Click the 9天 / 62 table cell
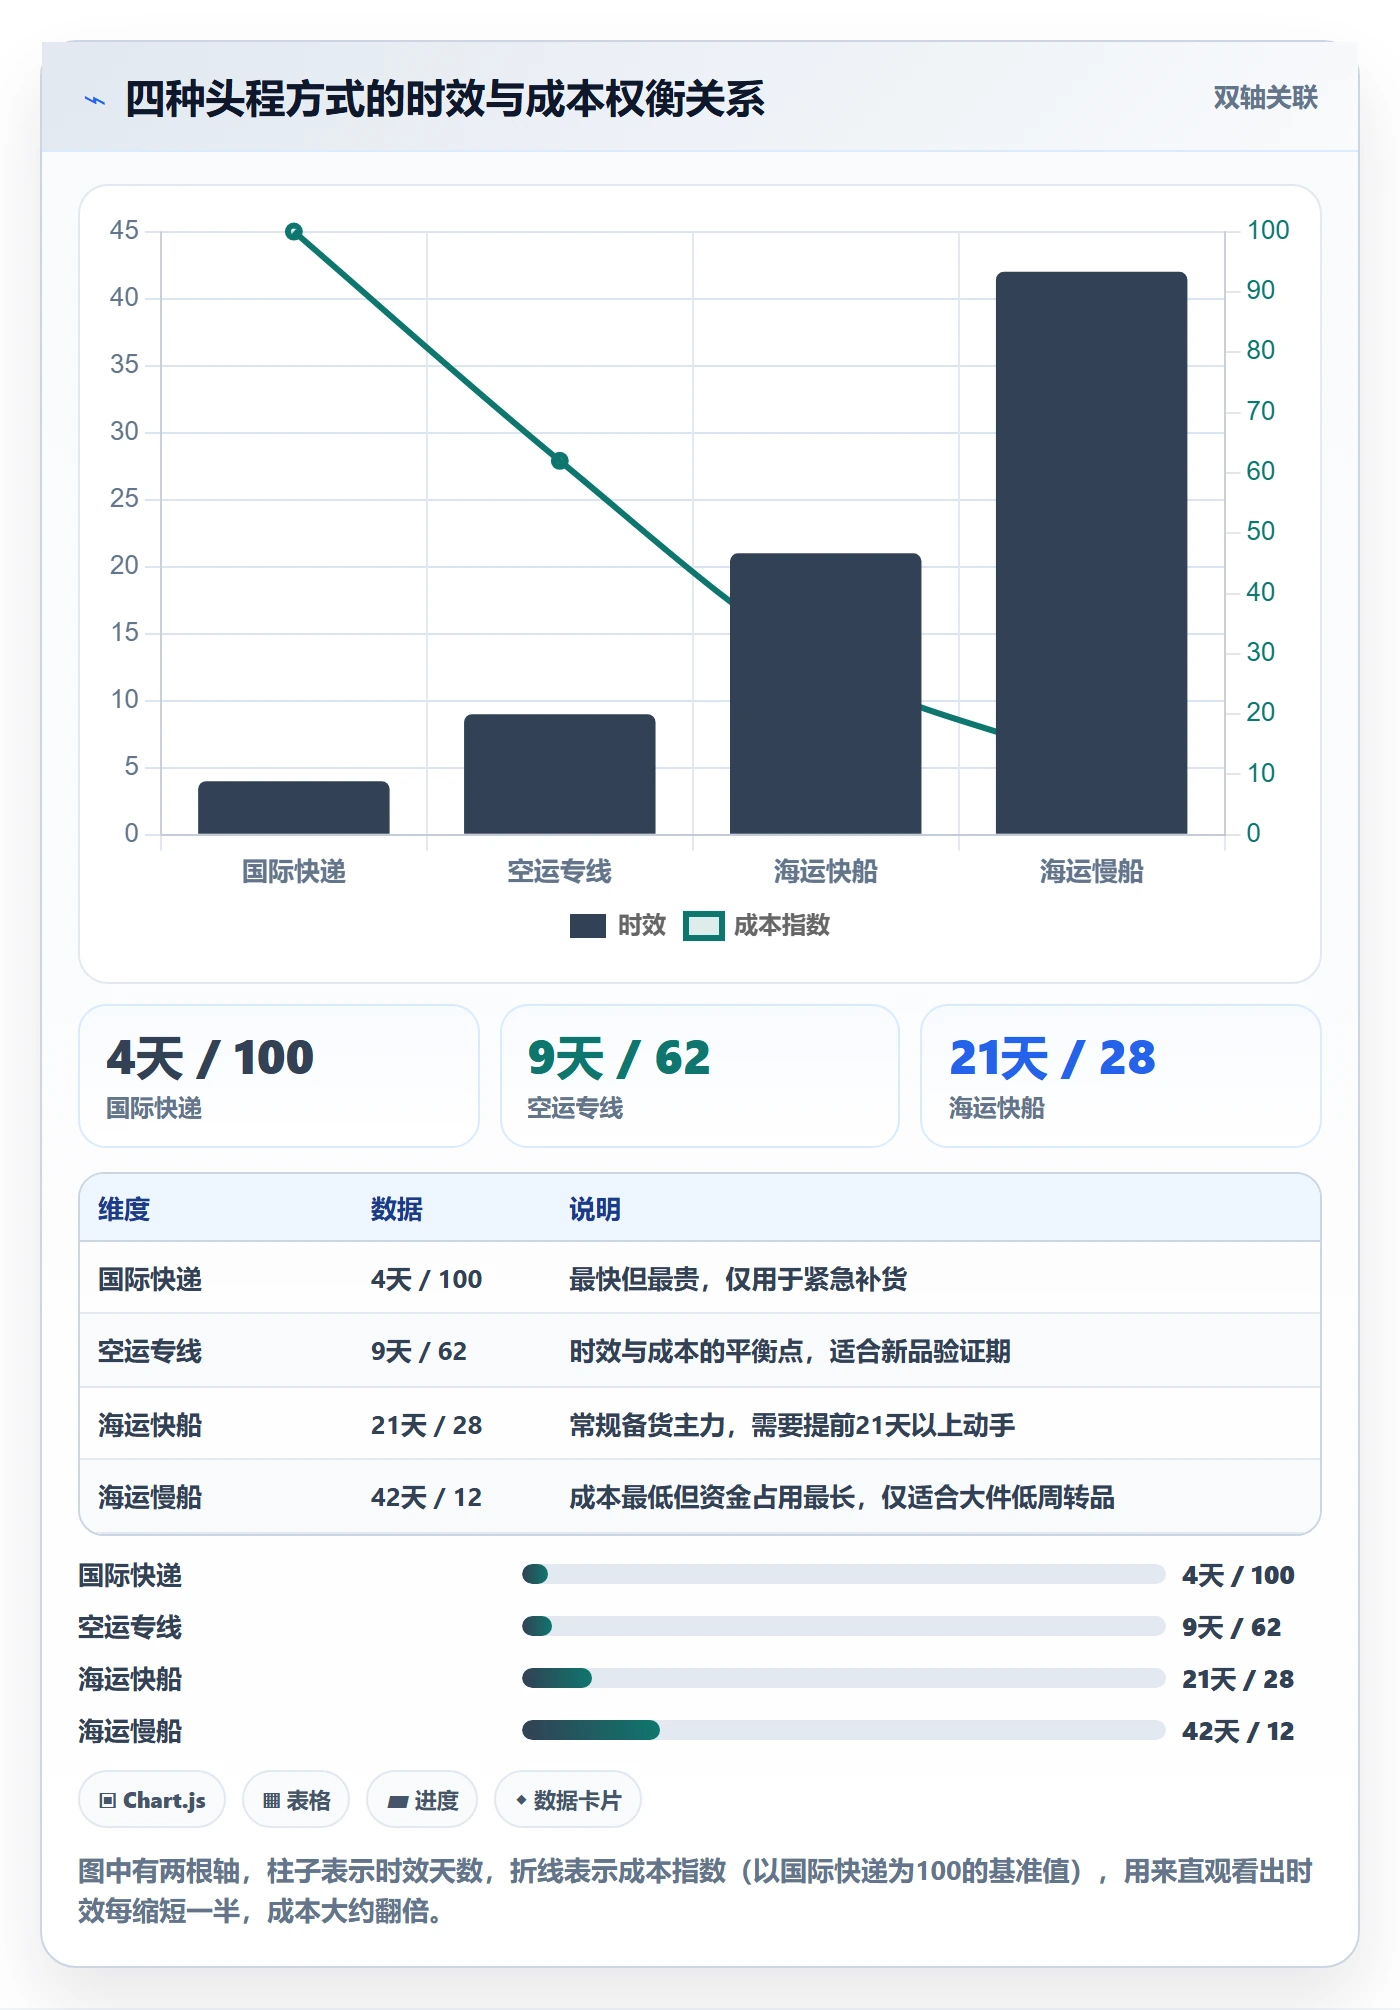The image size is (1400, 2010). [x=419, y=1351]
